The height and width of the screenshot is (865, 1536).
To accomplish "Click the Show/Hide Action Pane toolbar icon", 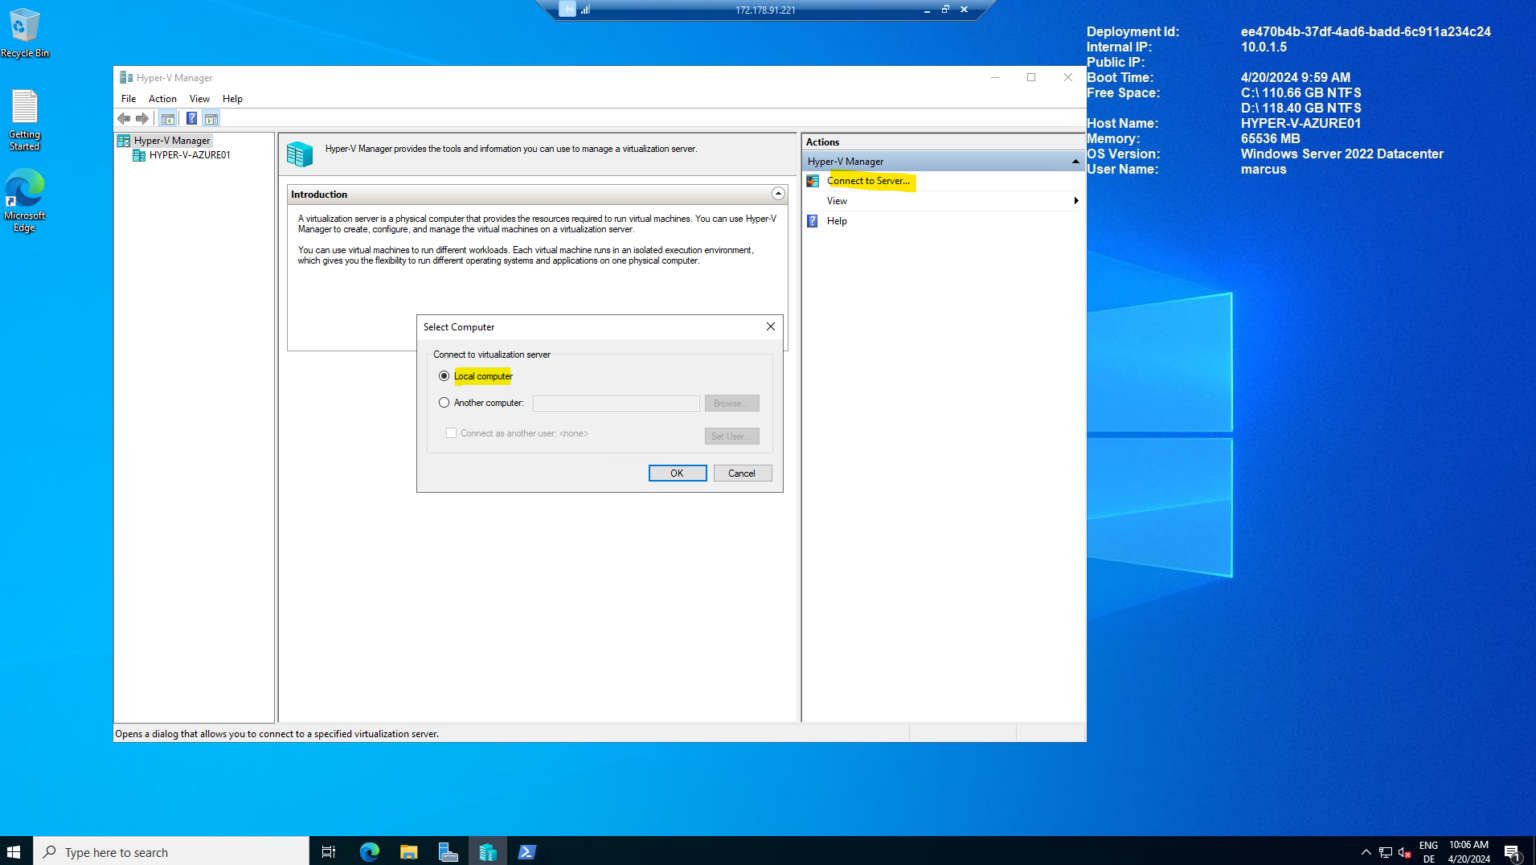I will (x=211, y=118).
